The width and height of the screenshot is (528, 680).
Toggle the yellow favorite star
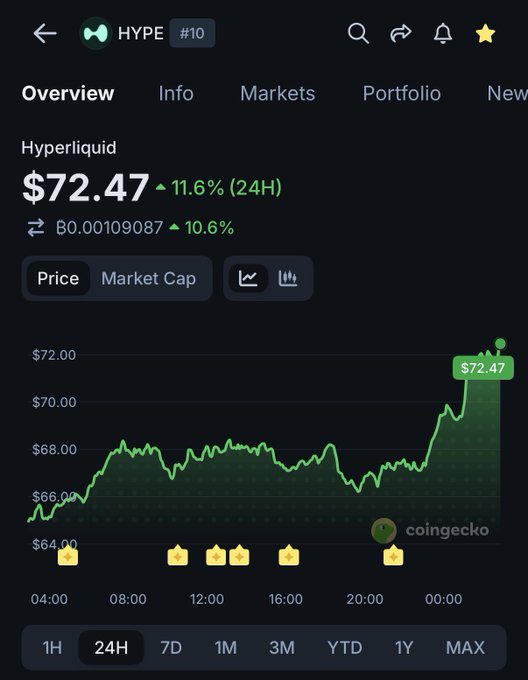click(x=485, y=33)
